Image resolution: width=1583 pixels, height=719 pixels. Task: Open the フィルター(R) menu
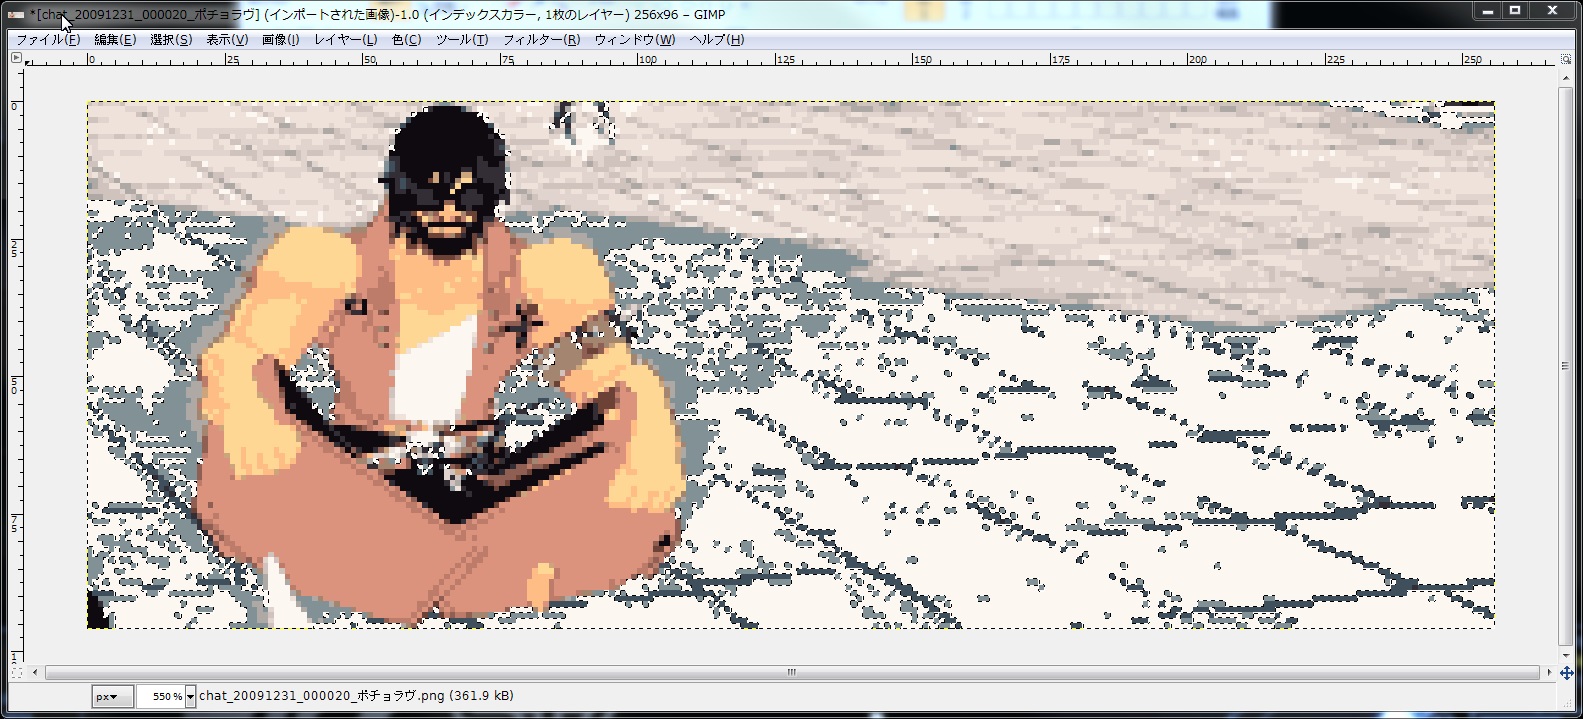pos(541,40)
